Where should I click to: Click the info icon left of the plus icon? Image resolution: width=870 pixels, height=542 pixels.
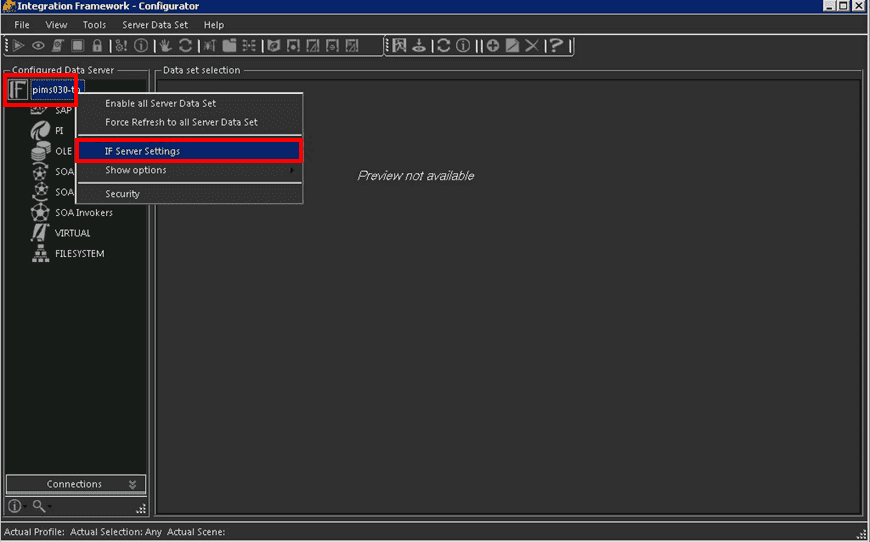pos(463,45)
